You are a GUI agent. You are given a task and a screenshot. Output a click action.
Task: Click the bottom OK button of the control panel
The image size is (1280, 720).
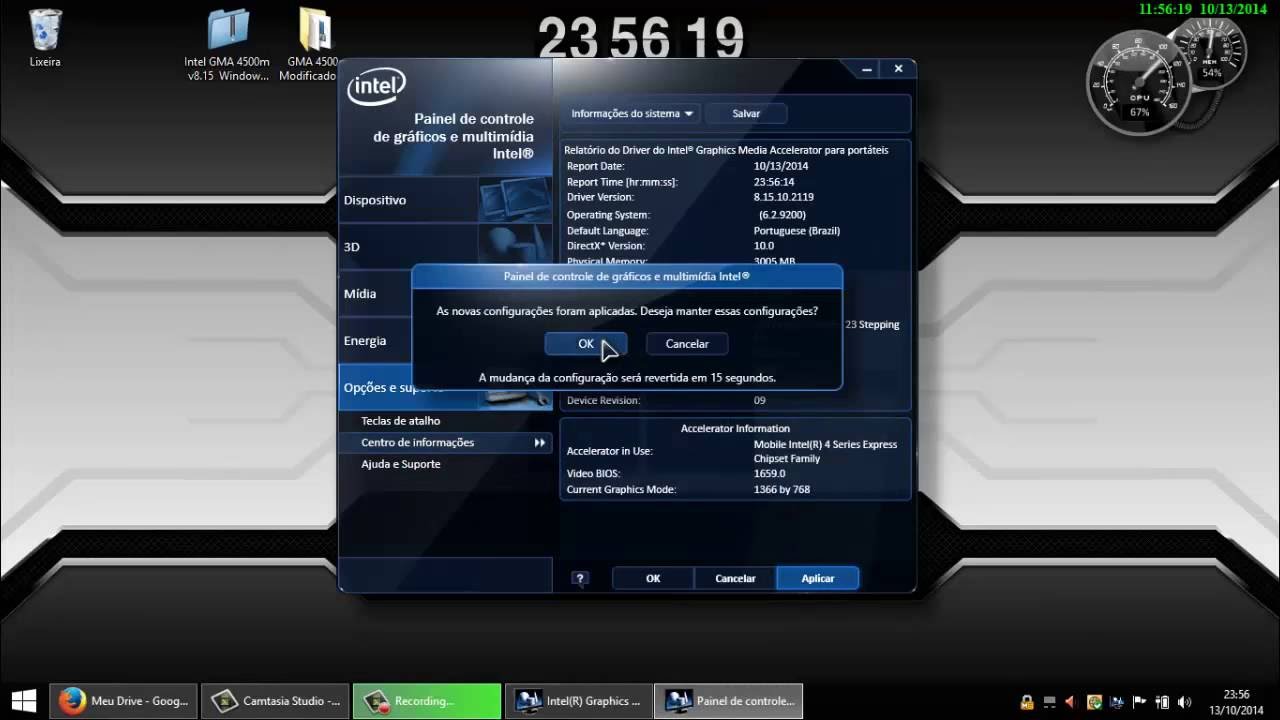click(x=653, y=578)
